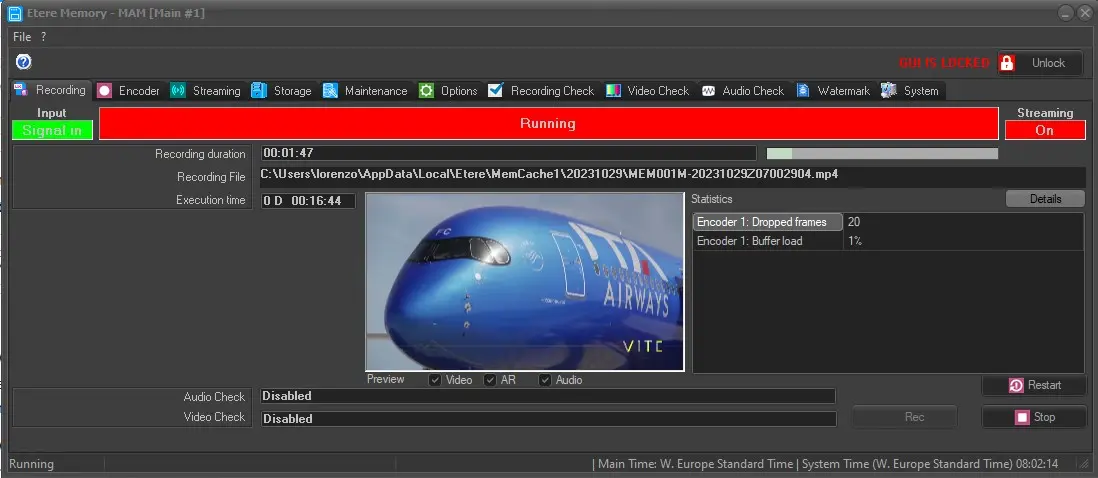This screenshot has height=478, width=1098.
Task: Click the red padlock icon
Action: coord(1007,63)
